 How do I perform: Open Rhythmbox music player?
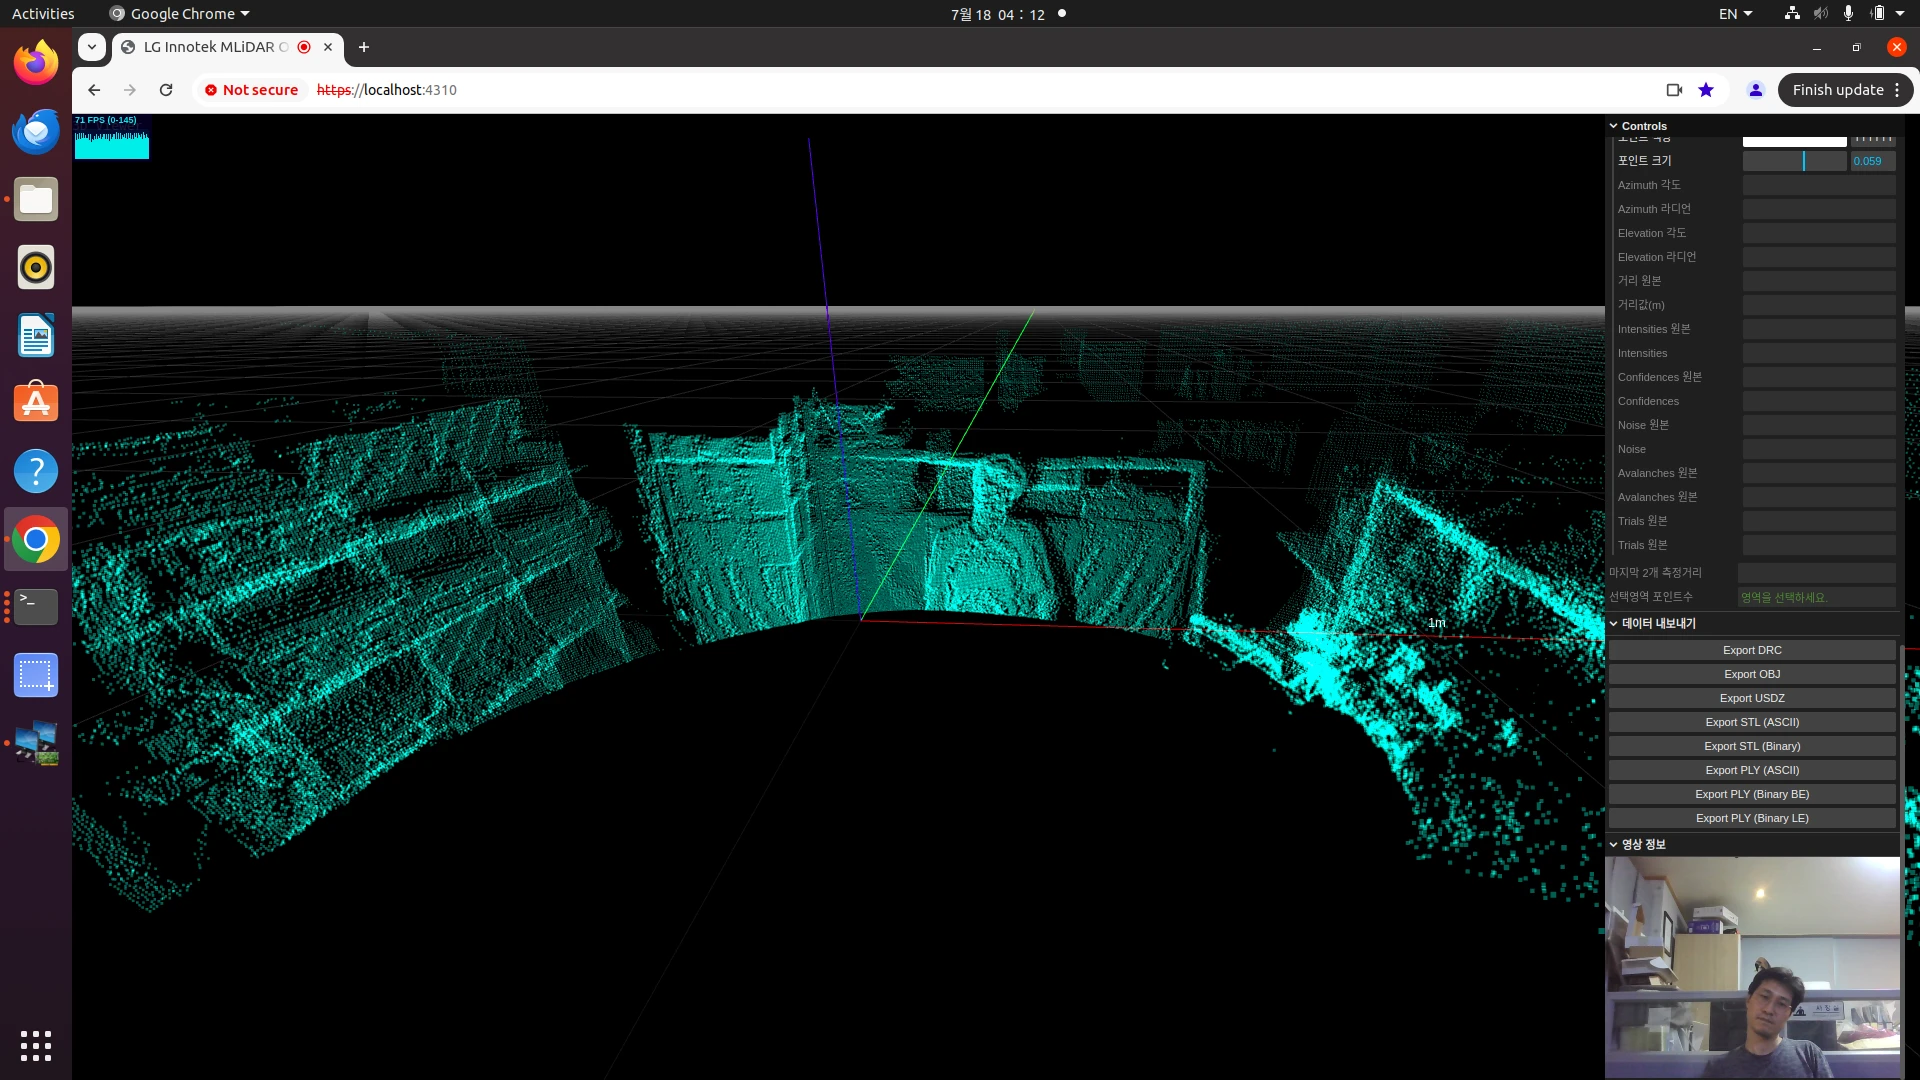pos(36,267)
